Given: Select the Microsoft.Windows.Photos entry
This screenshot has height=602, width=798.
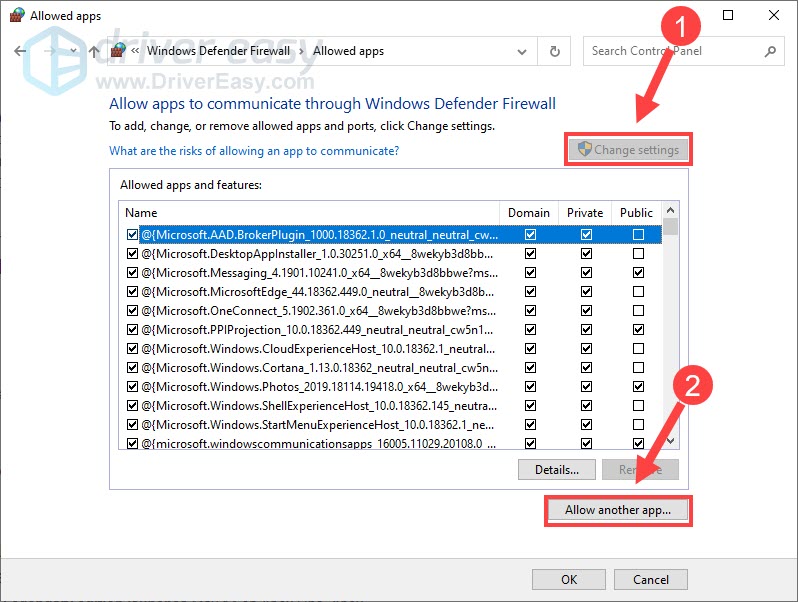Looking at the screenshot, I should [x=320, y=387].
